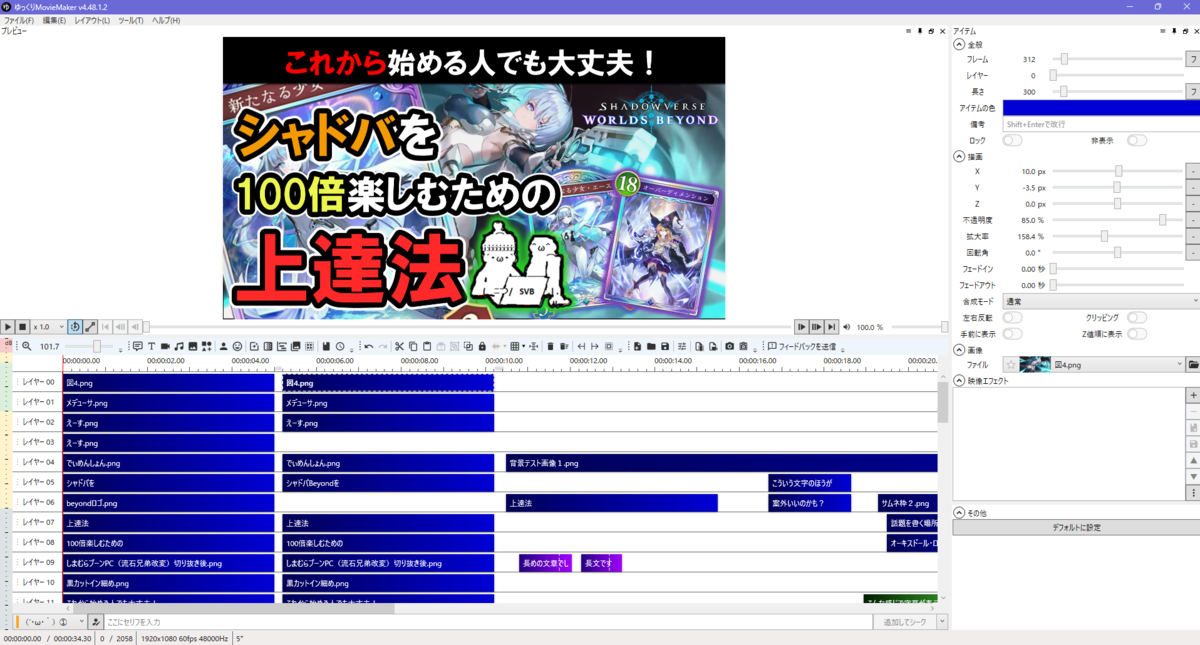Delete selected item with trash icon

pos(550,346)
